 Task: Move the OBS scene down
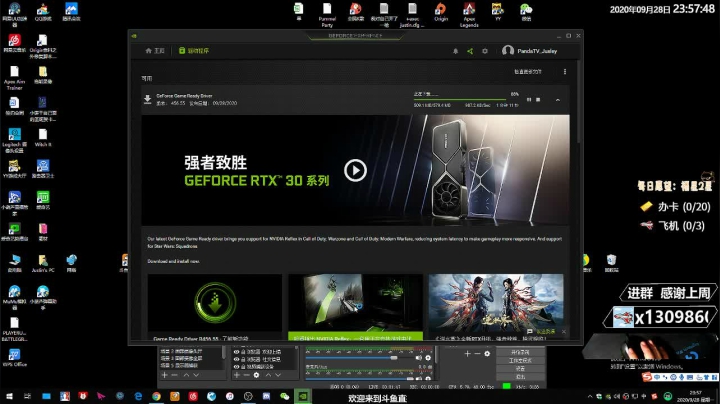(x=196, y=375)
